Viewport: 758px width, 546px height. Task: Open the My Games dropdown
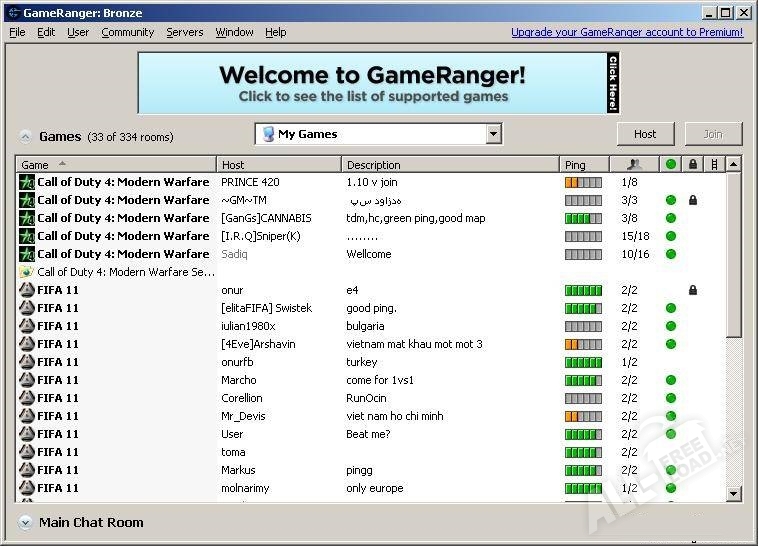click(493, 134)
